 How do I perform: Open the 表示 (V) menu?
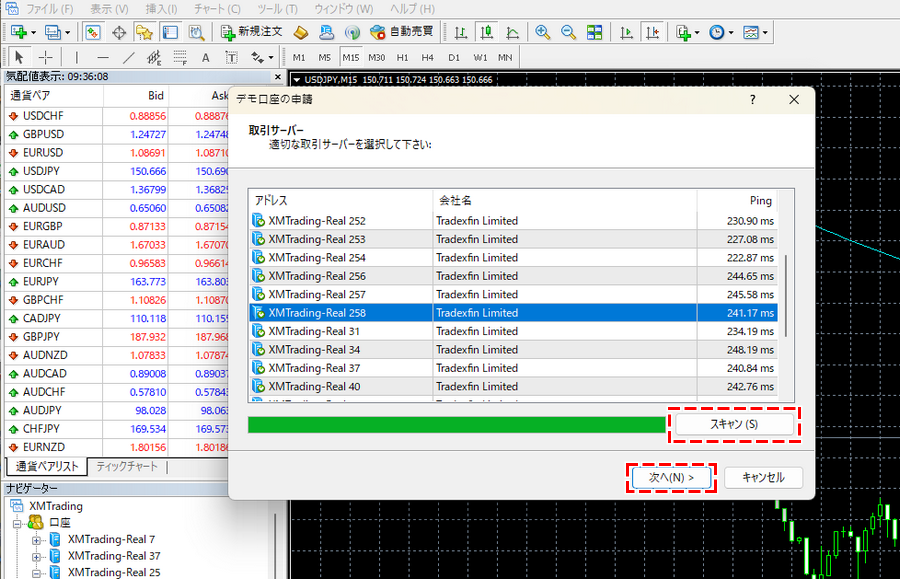(x=109, y=9)
